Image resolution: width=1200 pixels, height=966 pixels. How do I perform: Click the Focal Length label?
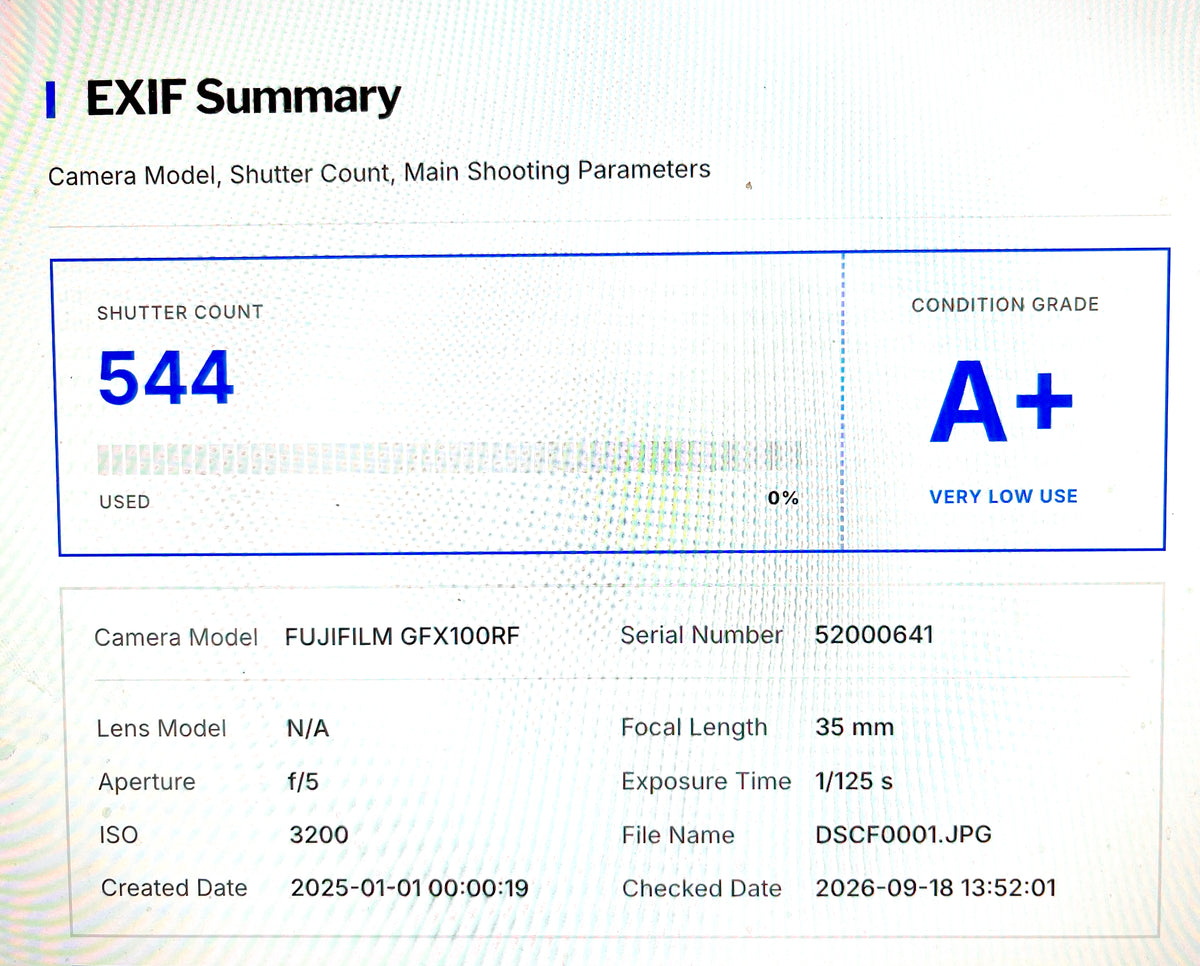[x=695, y=728]
